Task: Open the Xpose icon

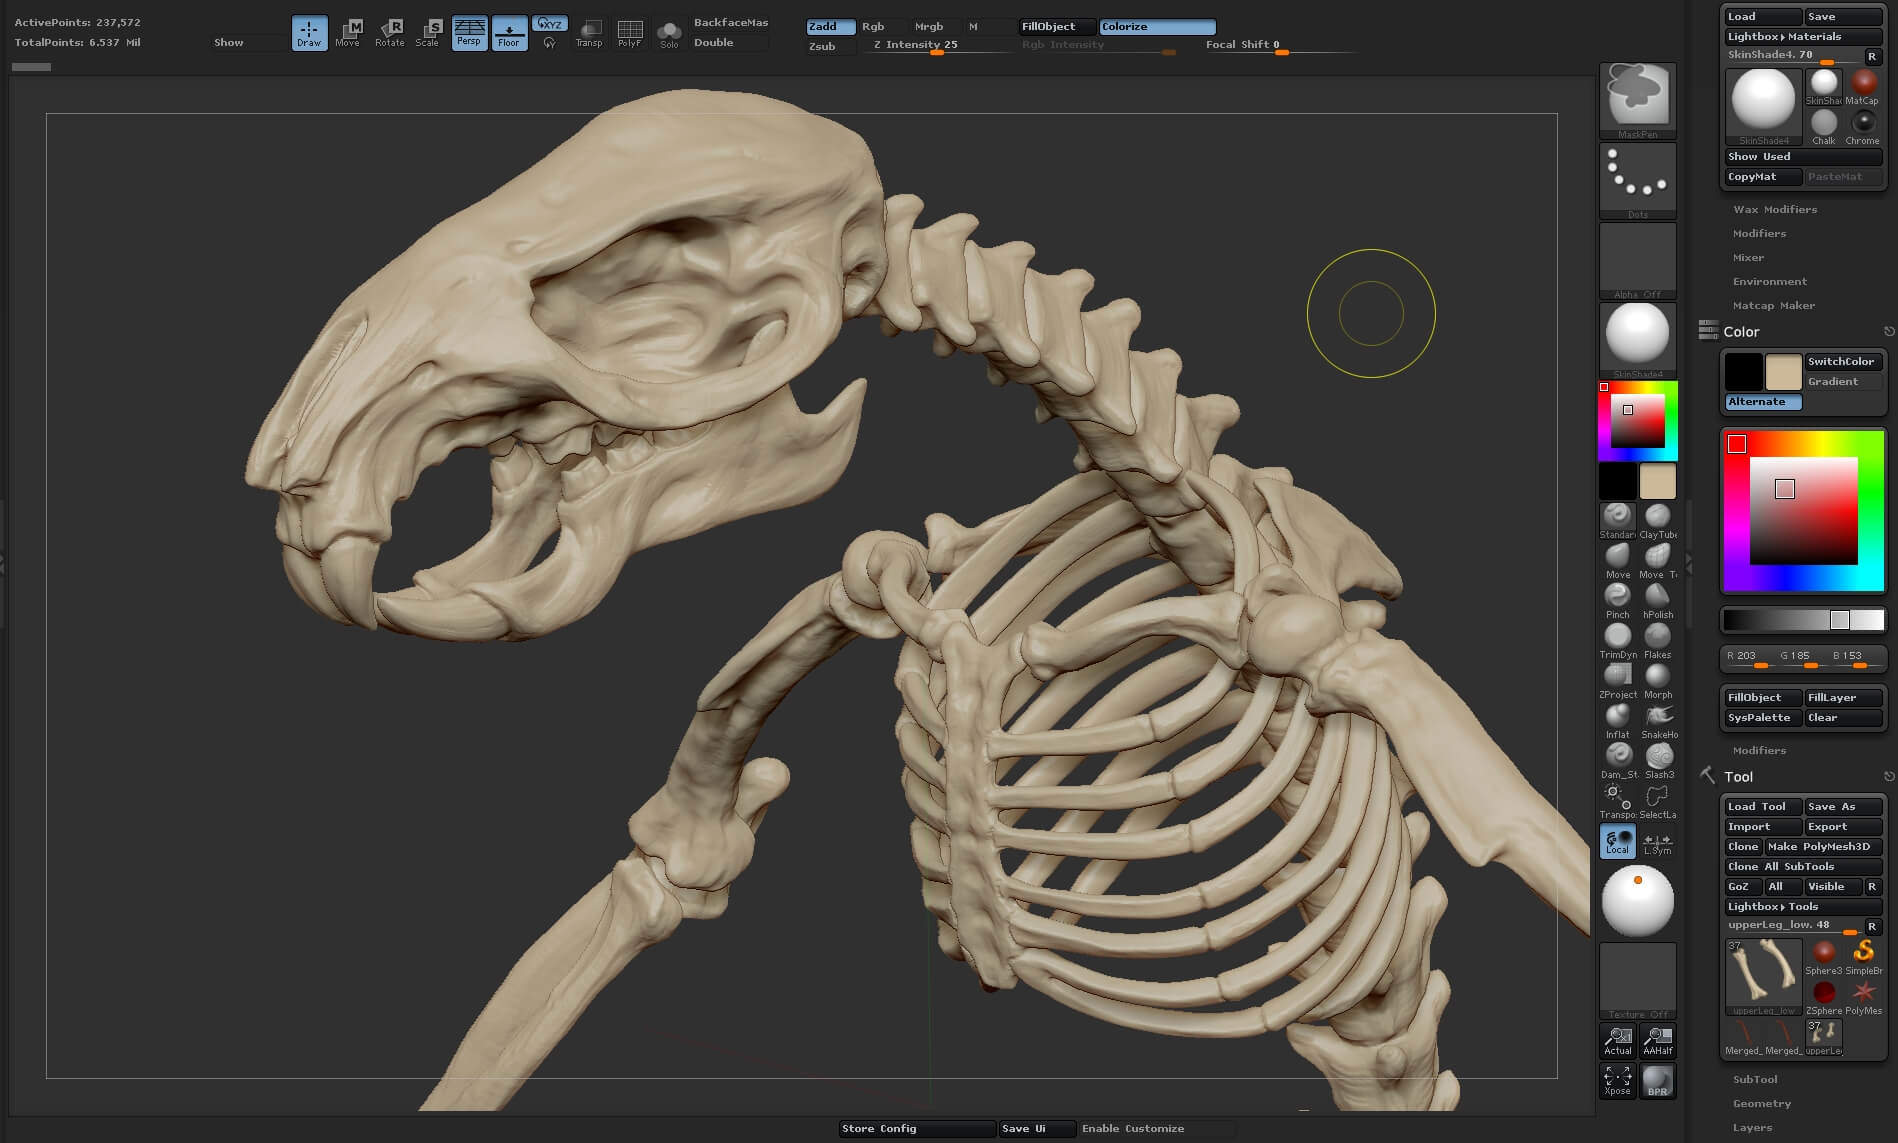Action: pos(1617,1081)
